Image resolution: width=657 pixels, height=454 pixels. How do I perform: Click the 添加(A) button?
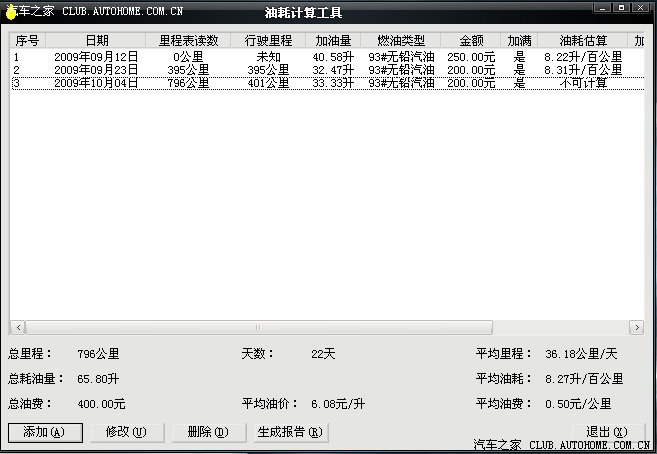(x=45, y=432)
